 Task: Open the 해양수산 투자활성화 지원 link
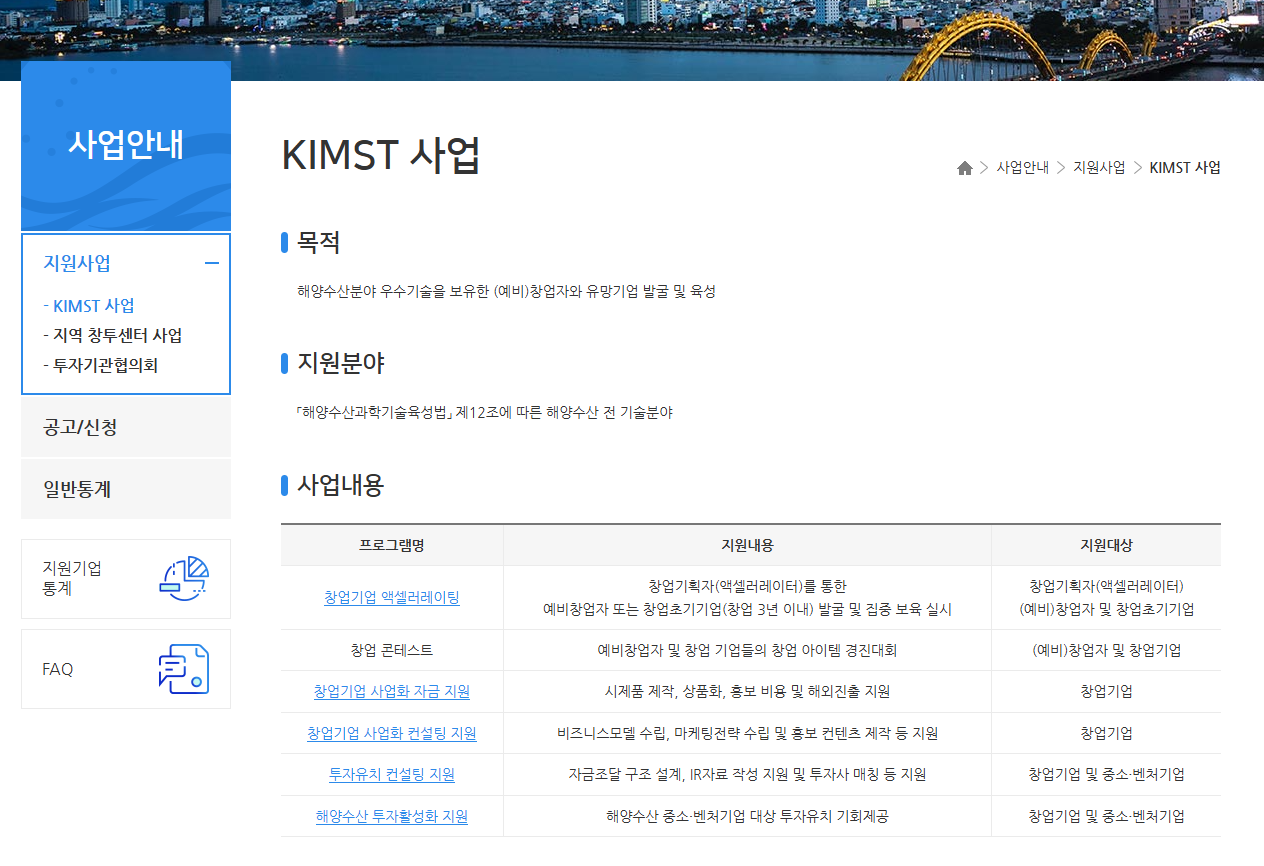(x=392, y=816)
